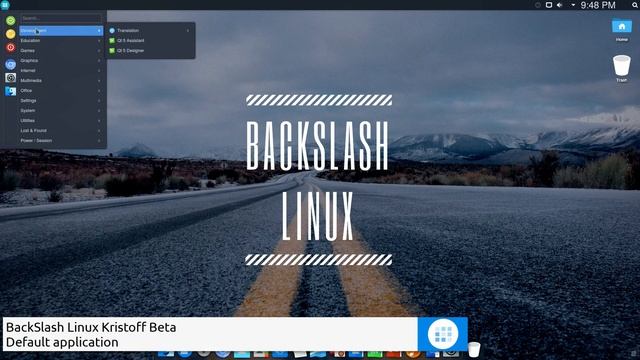
Task: Open the gray camera-like icon in menu sidebar
Action: tap(11, 78)
